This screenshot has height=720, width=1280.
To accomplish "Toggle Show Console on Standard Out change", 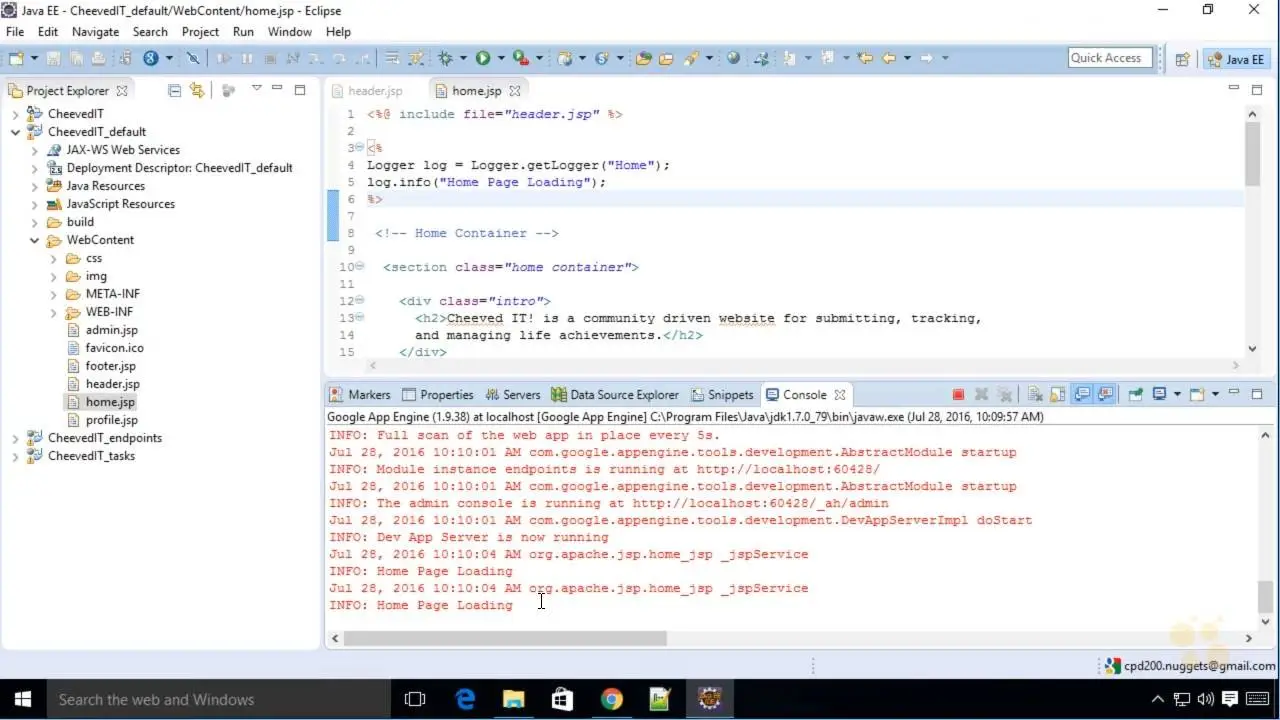I will coord(1082,395).
